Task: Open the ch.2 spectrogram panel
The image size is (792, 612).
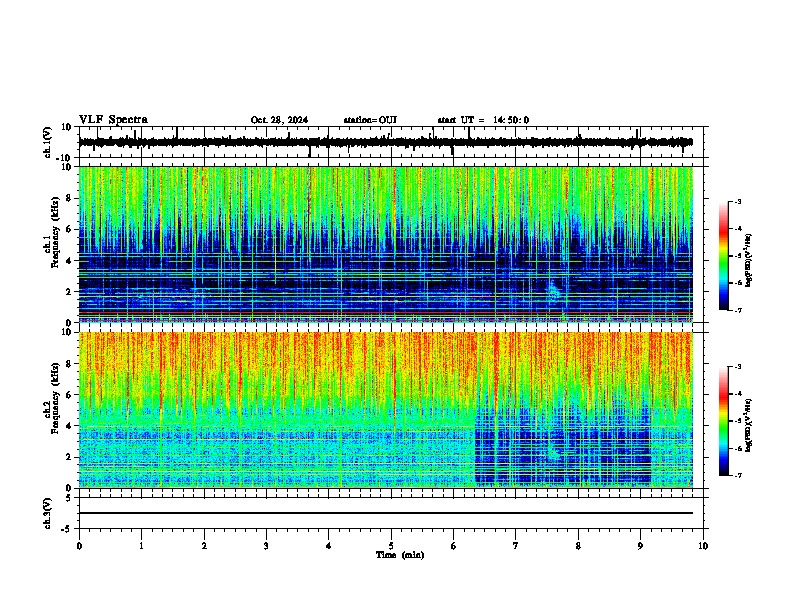Action: point(385,410)
